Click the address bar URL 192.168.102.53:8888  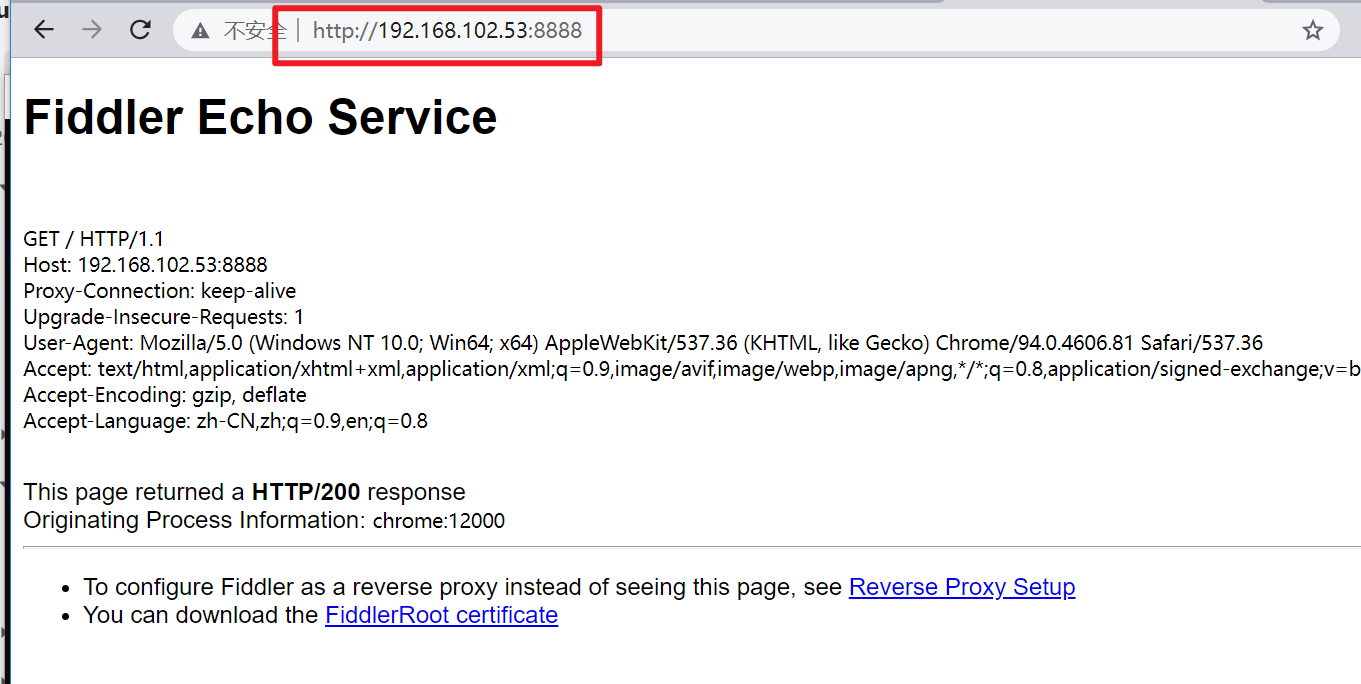click(x=447, y=30)
